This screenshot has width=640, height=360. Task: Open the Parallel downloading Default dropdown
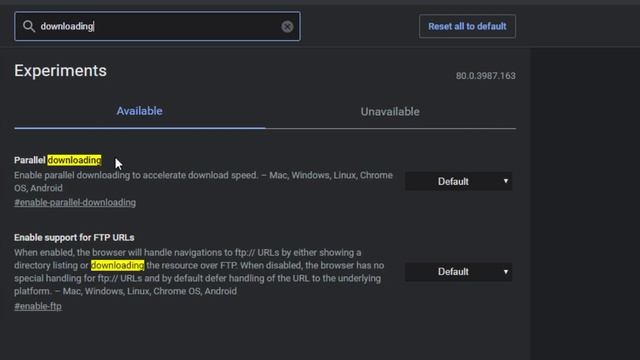pos(458,181)
